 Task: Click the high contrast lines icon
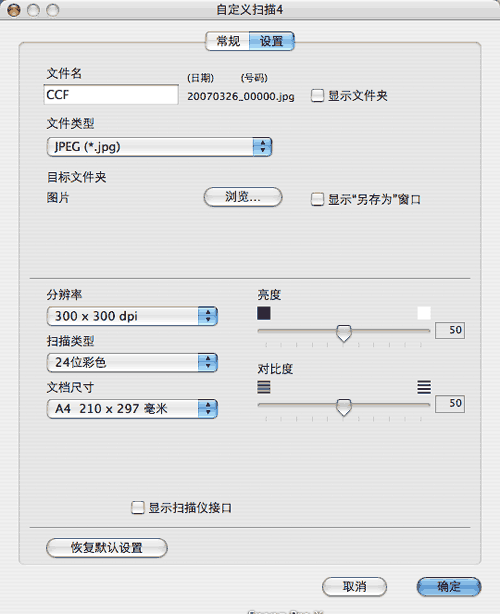424,387
